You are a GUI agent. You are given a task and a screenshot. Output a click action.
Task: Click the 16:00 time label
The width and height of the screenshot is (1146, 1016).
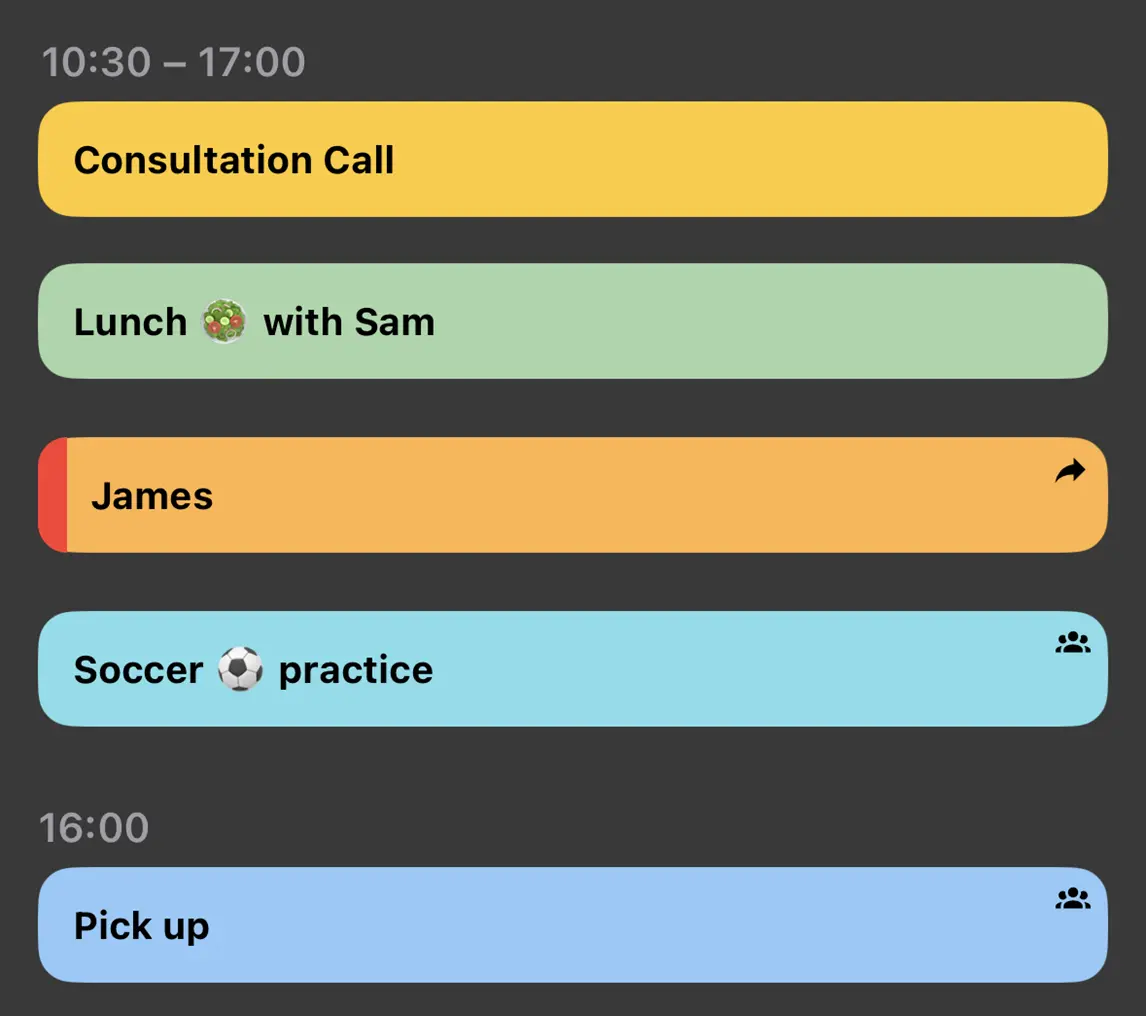point(95,828)
